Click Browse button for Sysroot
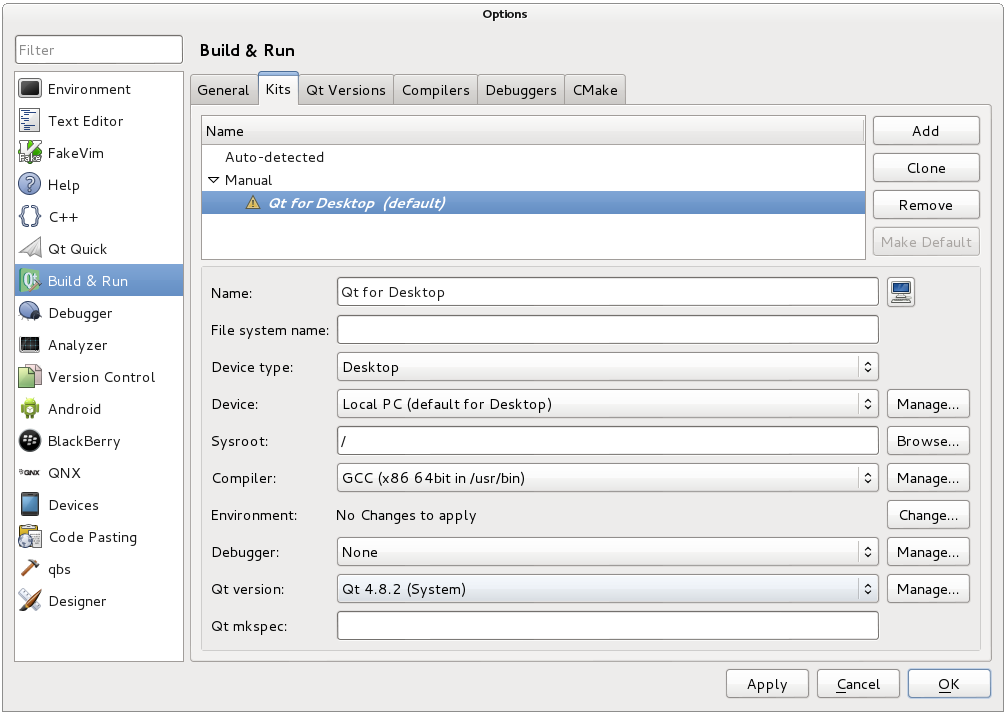 [x=928, y=441]
